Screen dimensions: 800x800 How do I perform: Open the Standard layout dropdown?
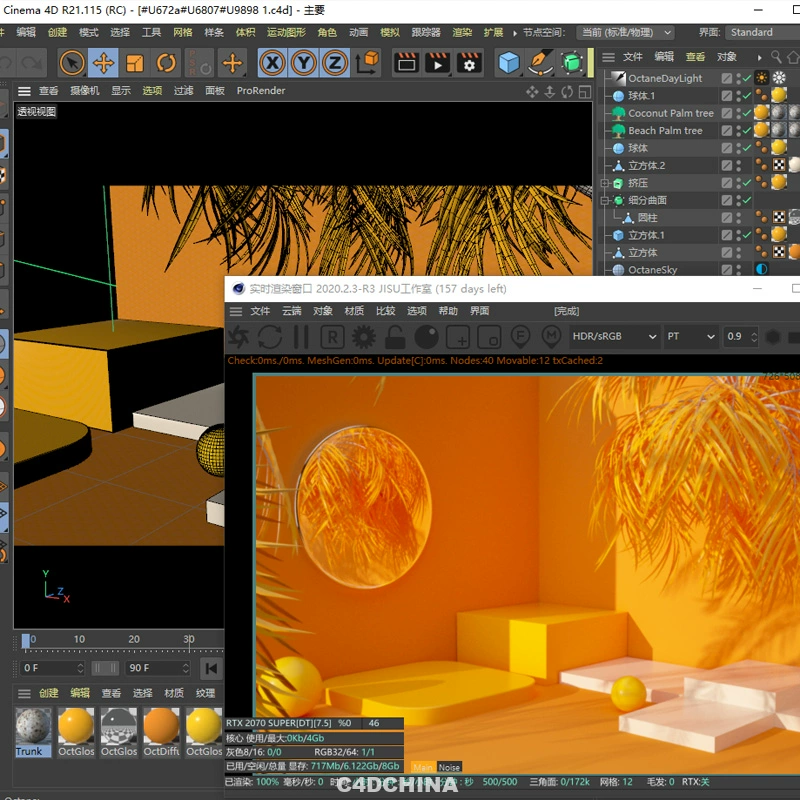click(x=762, y=33)
